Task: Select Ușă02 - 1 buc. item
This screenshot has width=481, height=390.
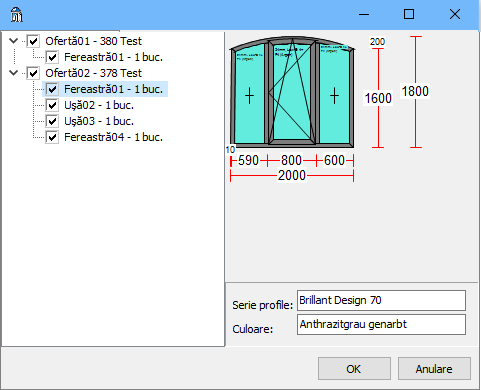Action: 99,105
